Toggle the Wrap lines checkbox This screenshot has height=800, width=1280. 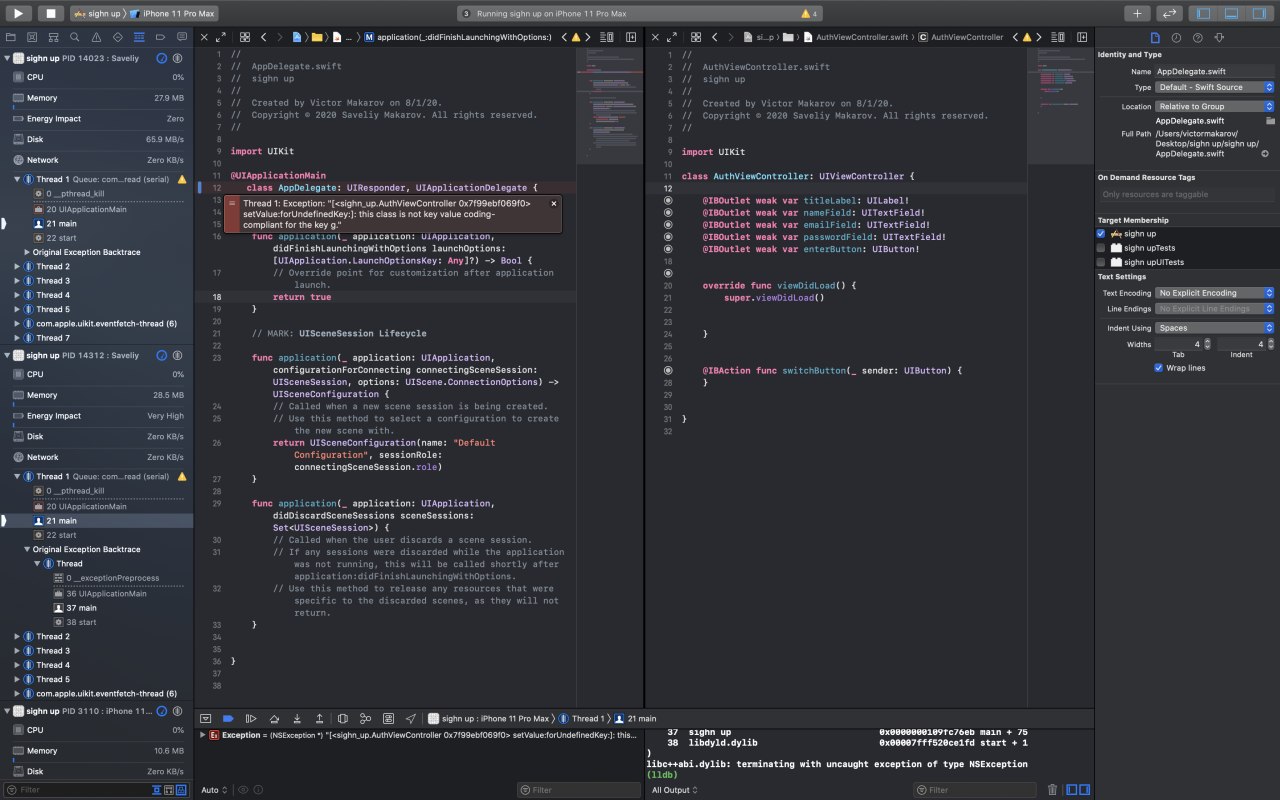(x=1158, y=368)
